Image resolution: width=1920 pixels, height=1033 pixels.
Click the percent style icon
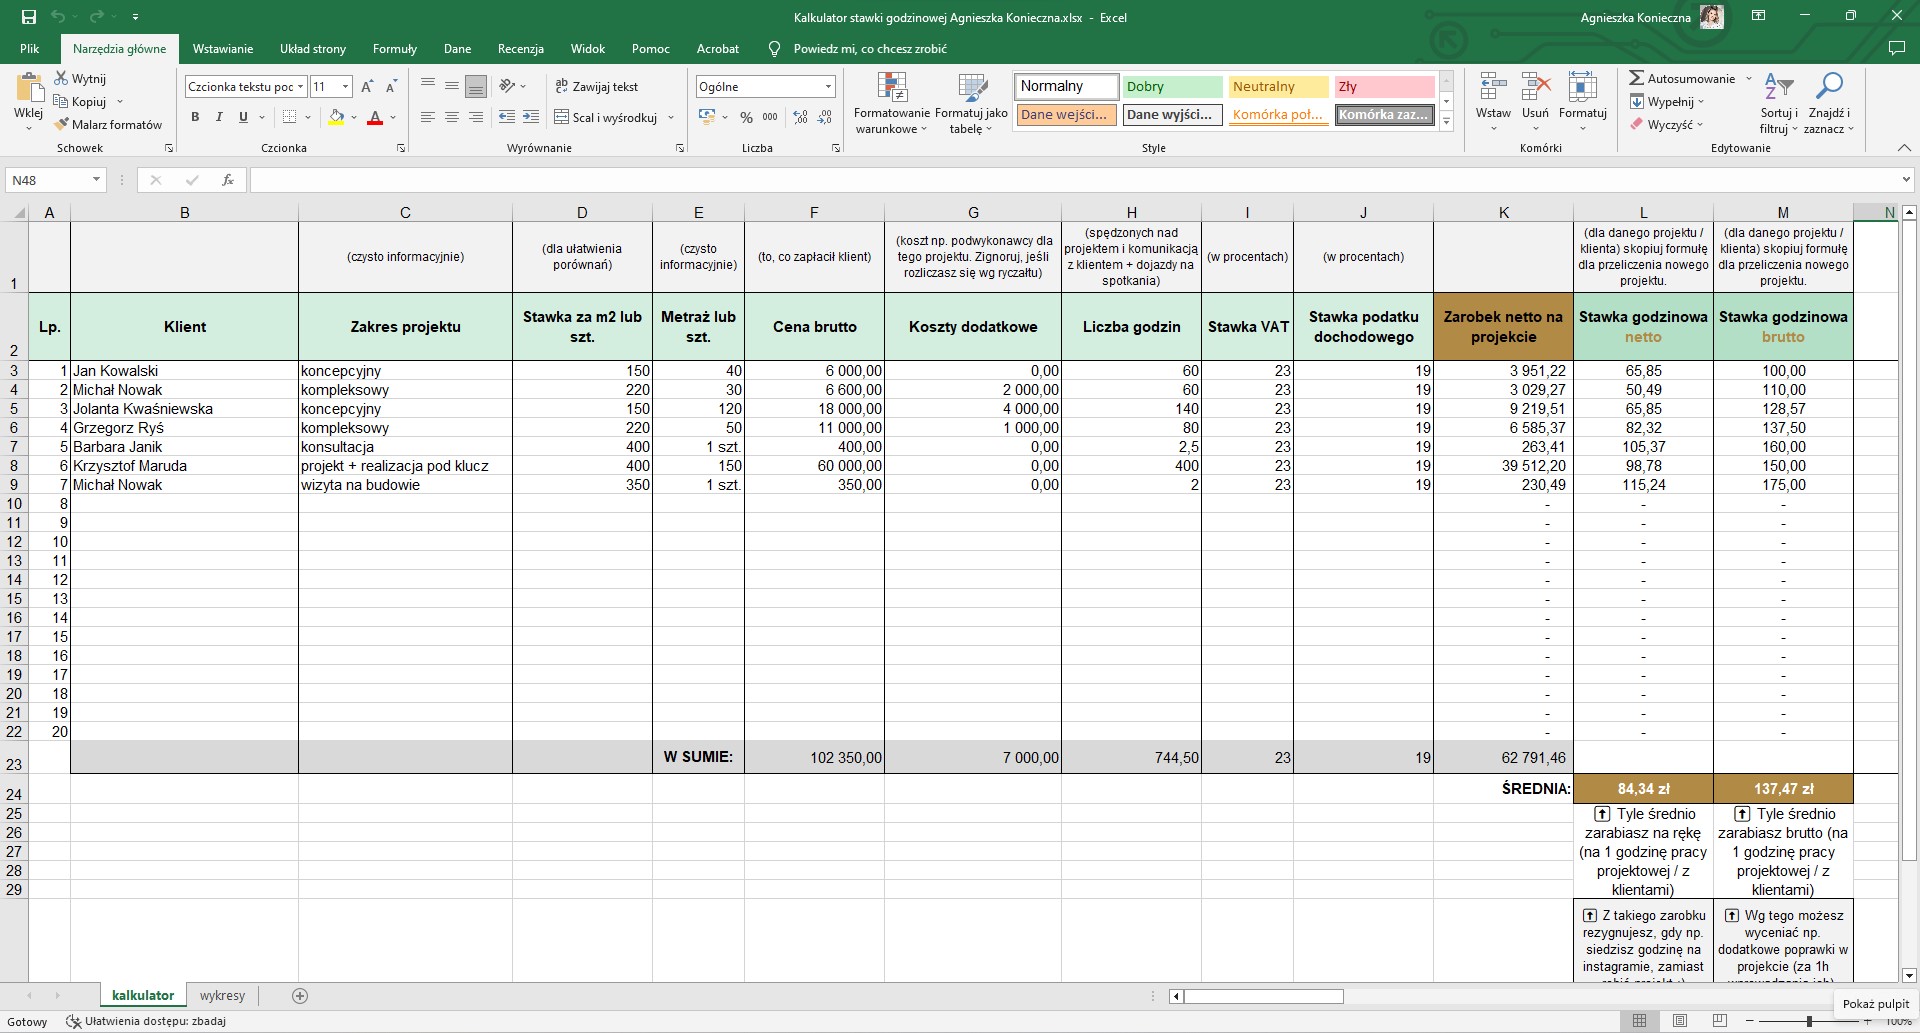(746, 117)
